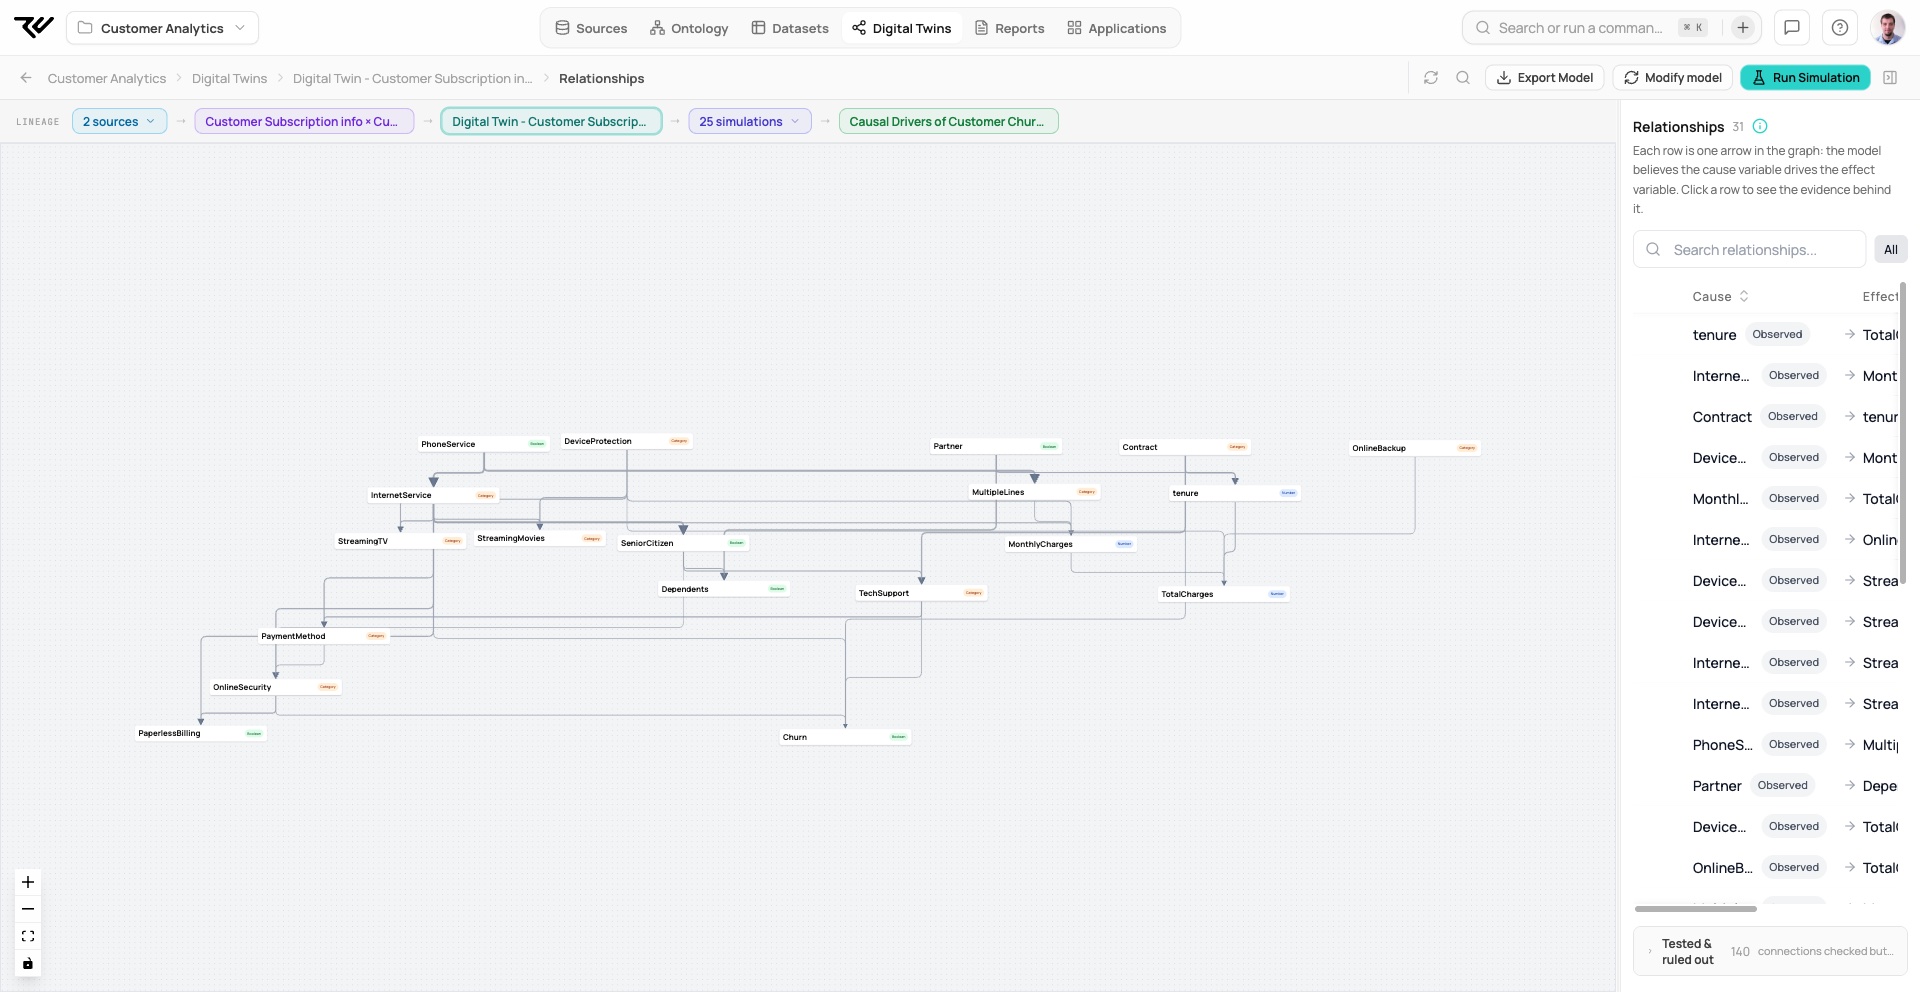Focus the Search relationships field
Image resolution: width=1920 pixels, height=992 pixels.
(x=1749, y=250)
